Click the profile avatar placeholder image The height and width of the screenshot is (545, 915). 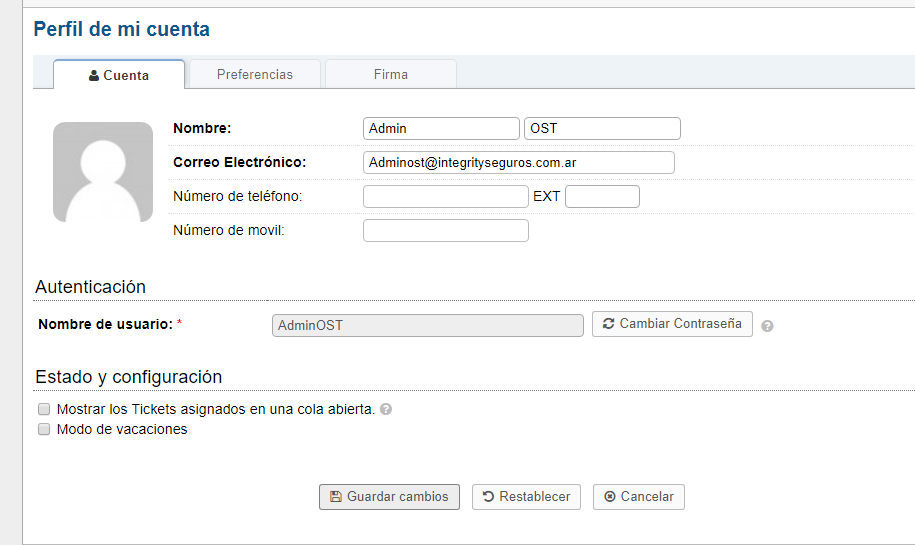(x=103, y=172)
